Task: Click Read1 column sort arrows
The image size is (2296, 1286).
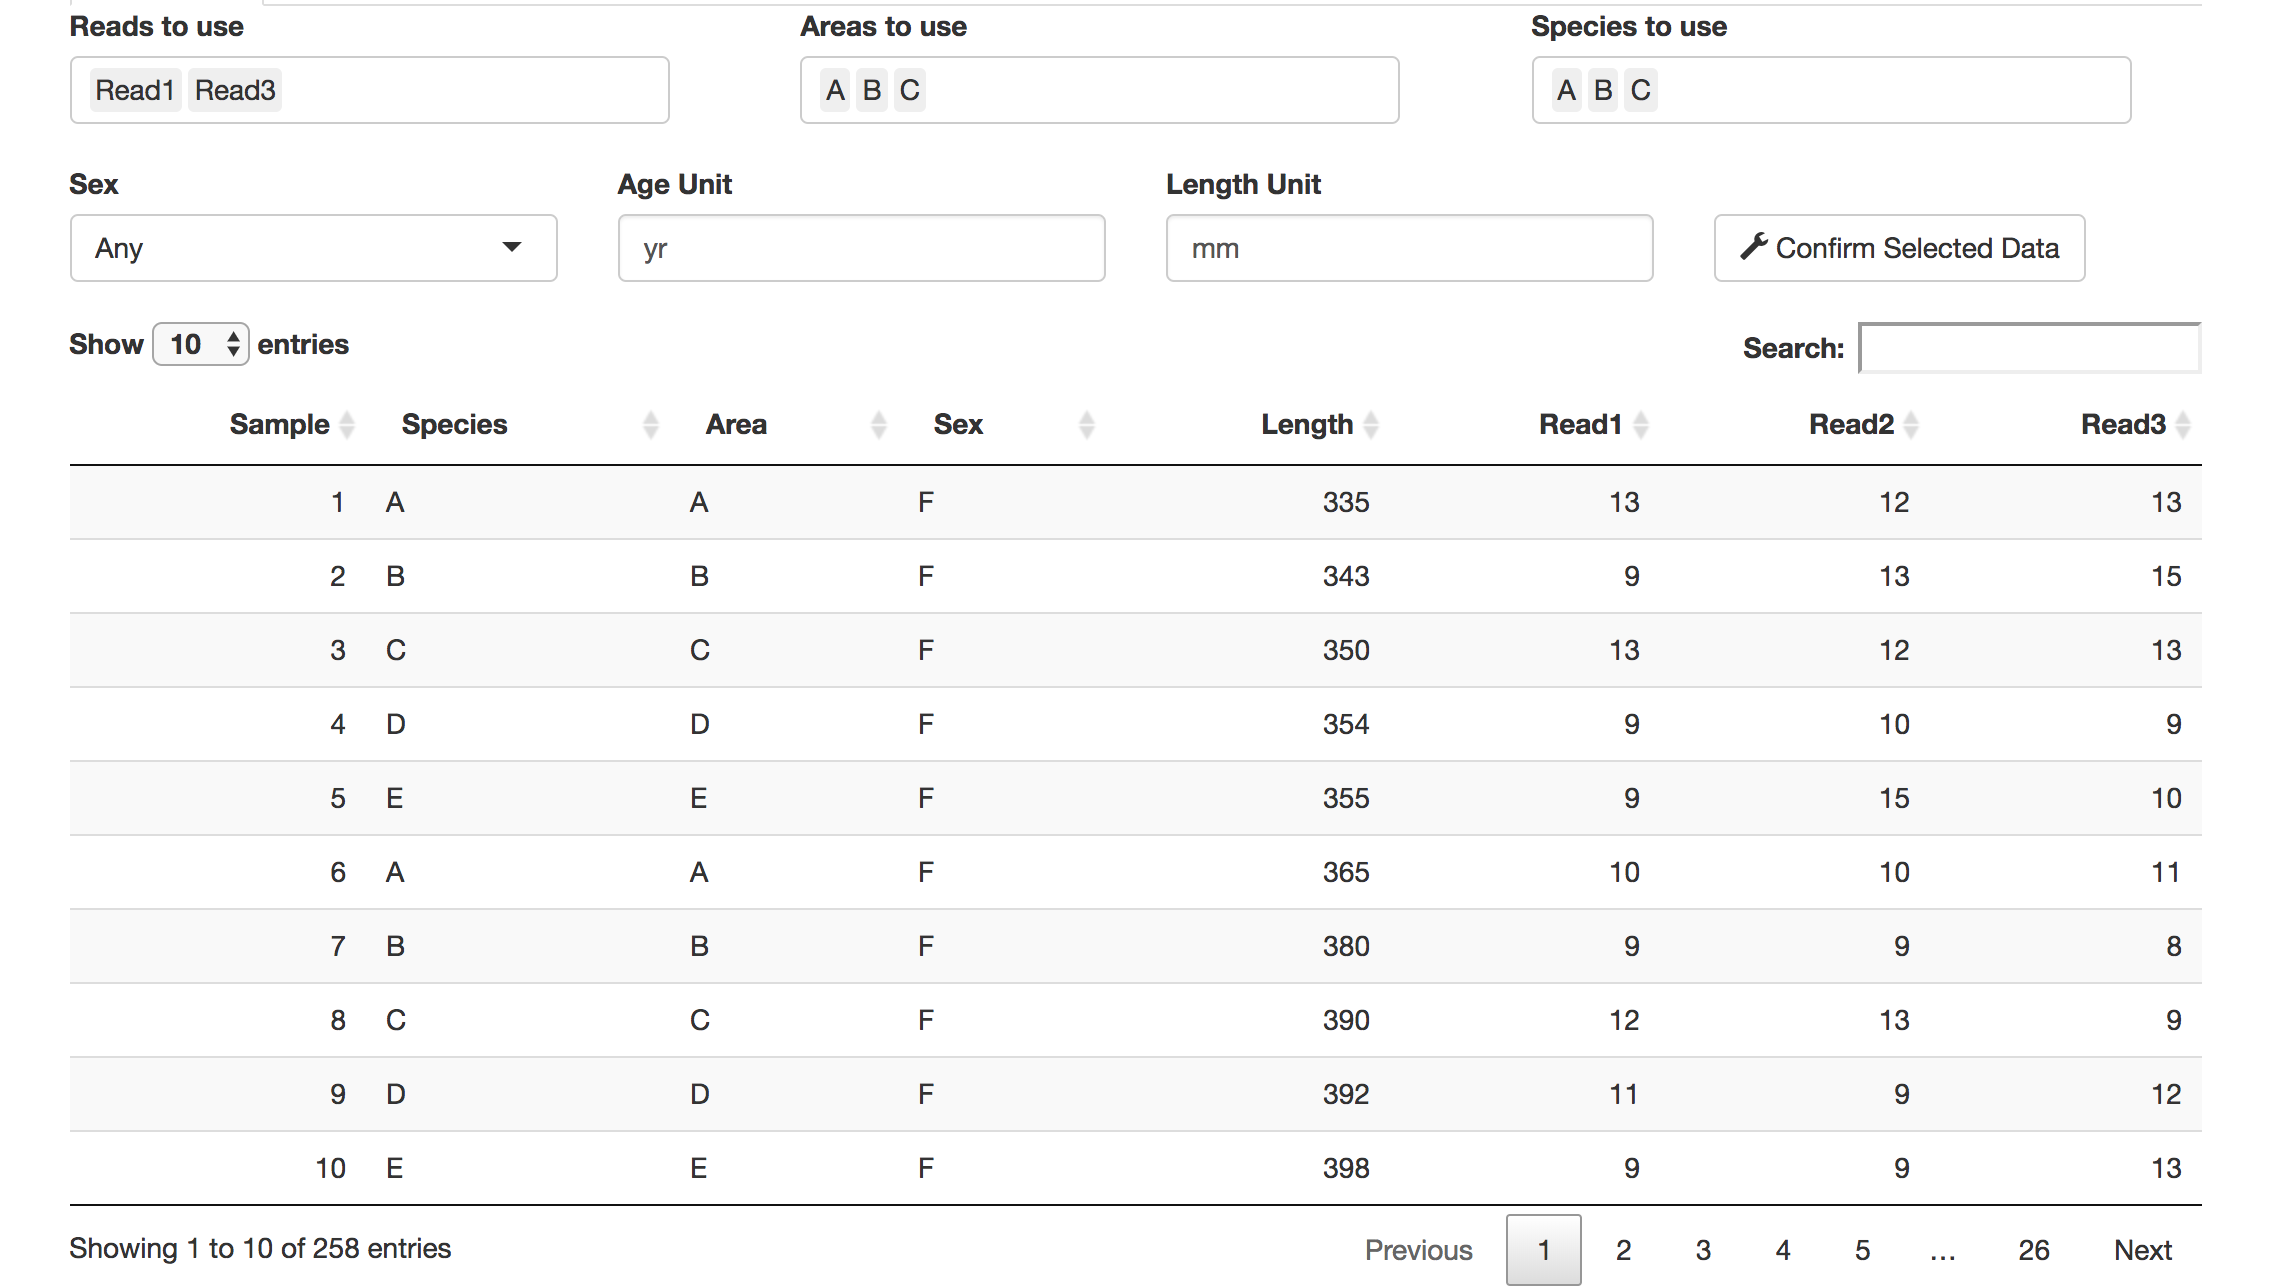Action: pos(1640,425)
